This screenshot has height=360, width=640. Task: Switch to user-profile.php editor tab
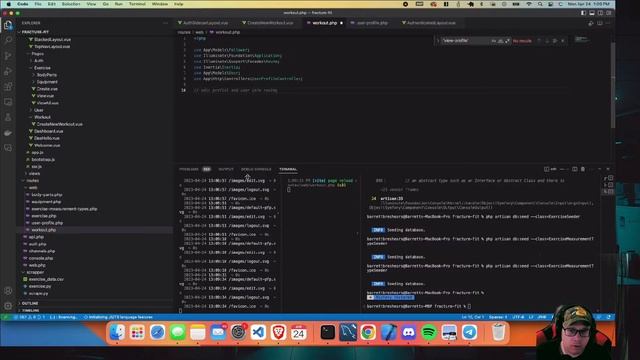371,23
